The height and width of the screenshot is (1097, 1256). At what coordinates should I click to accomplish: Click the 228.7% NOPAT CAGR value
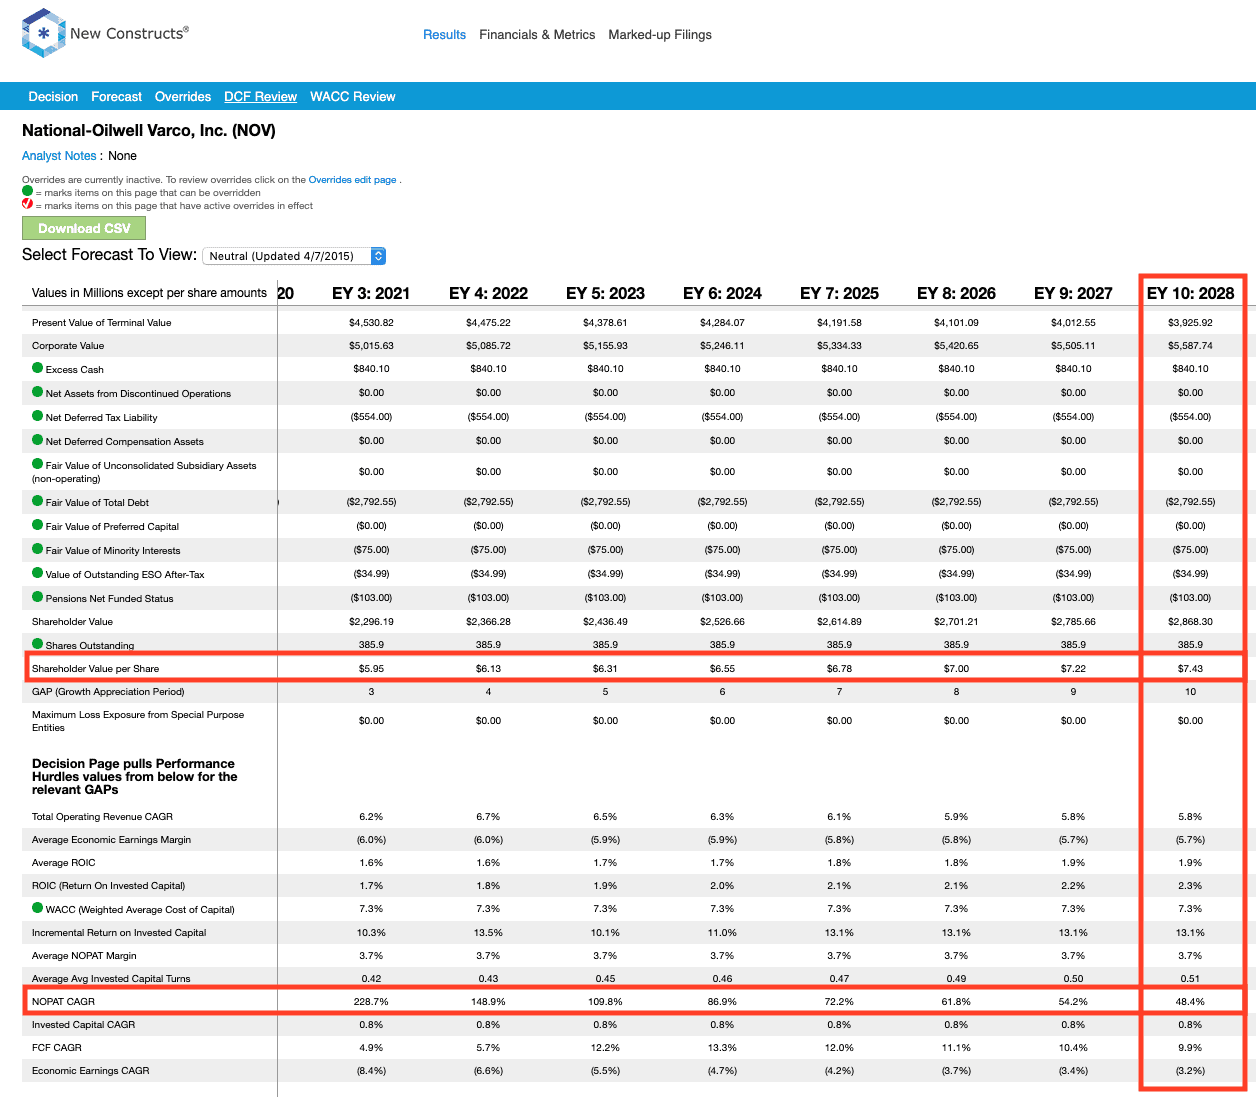tap(371, 1001)
